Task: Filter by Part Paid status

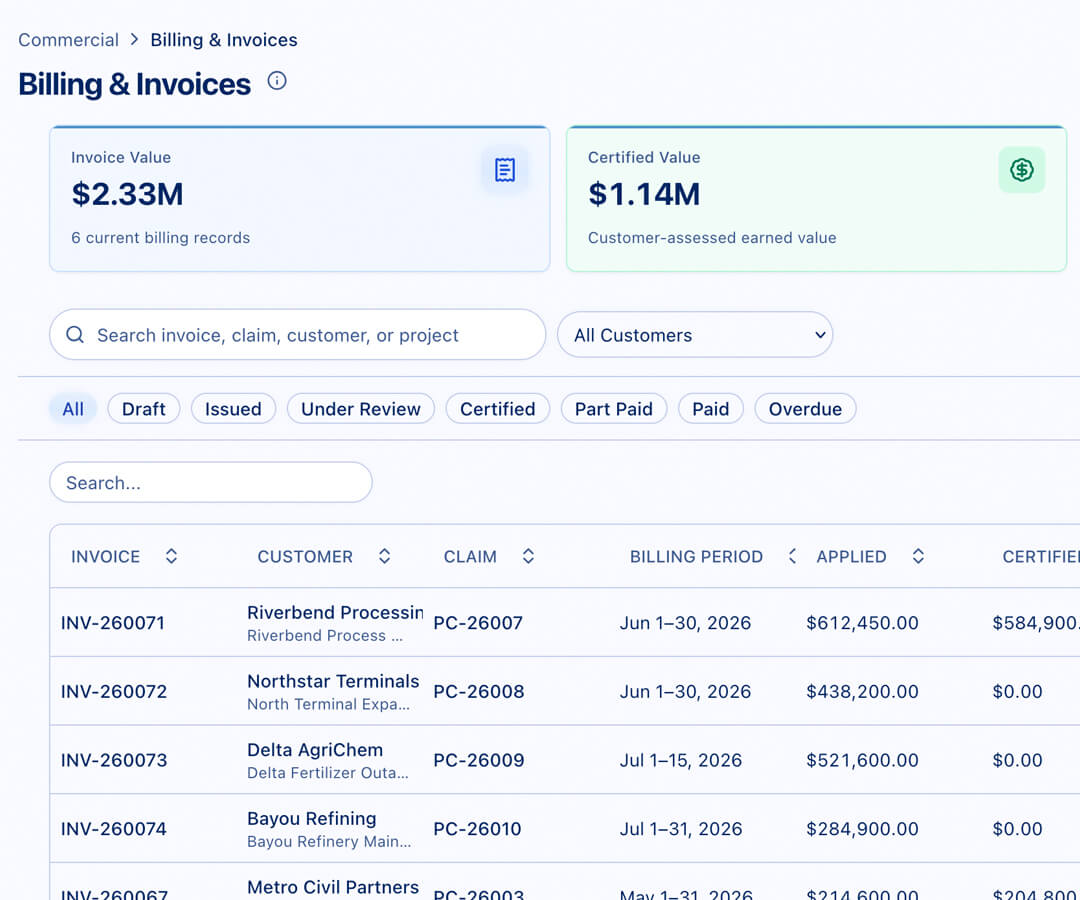Action: 614,409
